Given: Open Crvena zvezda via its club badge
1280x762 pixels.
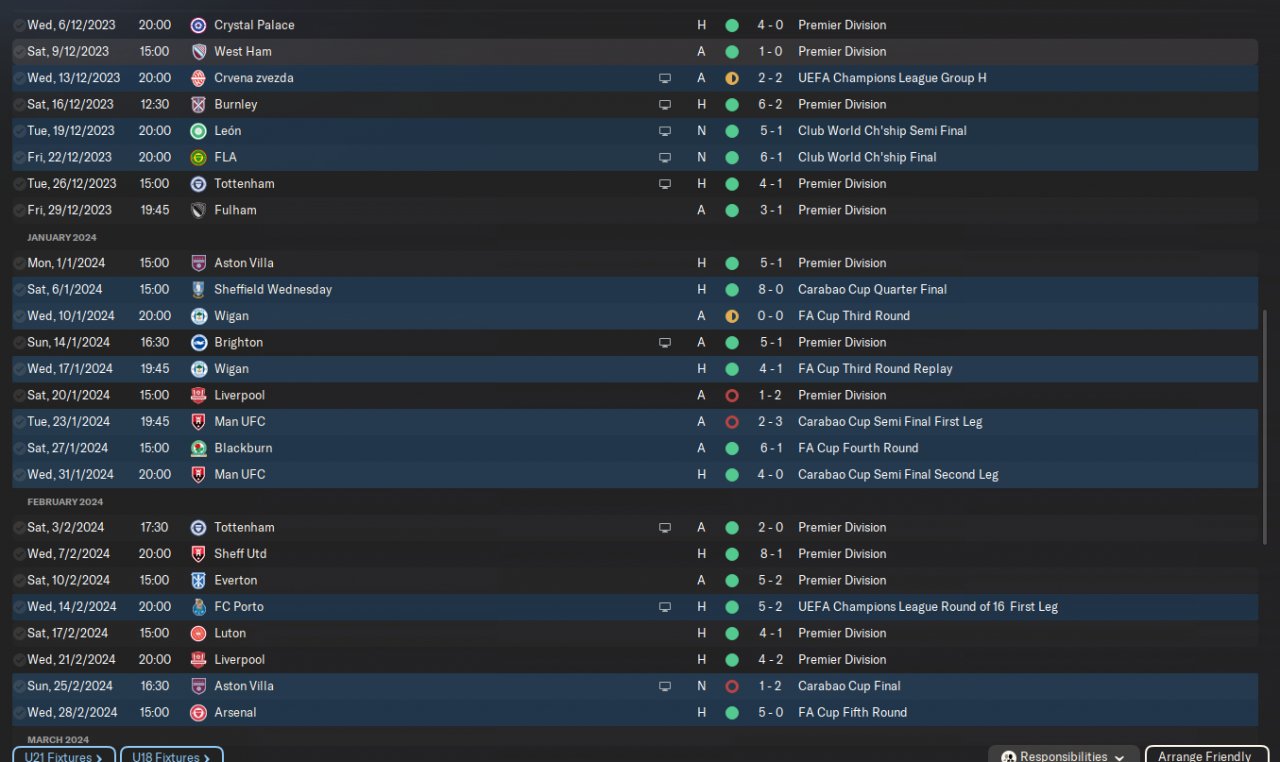Looking at the screenshot, I should coord(198,78).
